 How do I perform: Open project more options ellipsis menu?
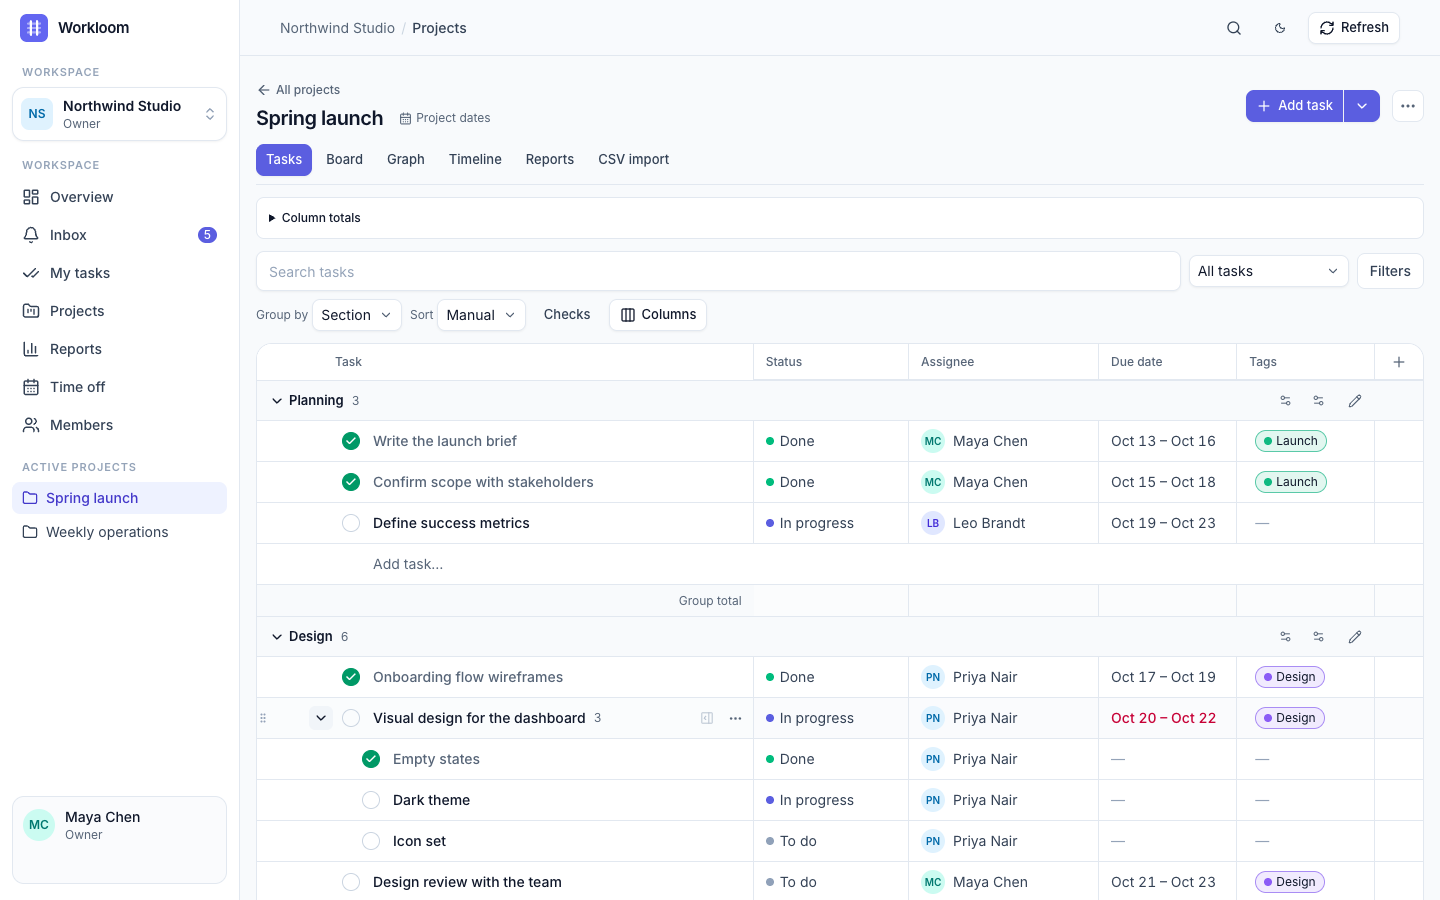(1408, 106)
